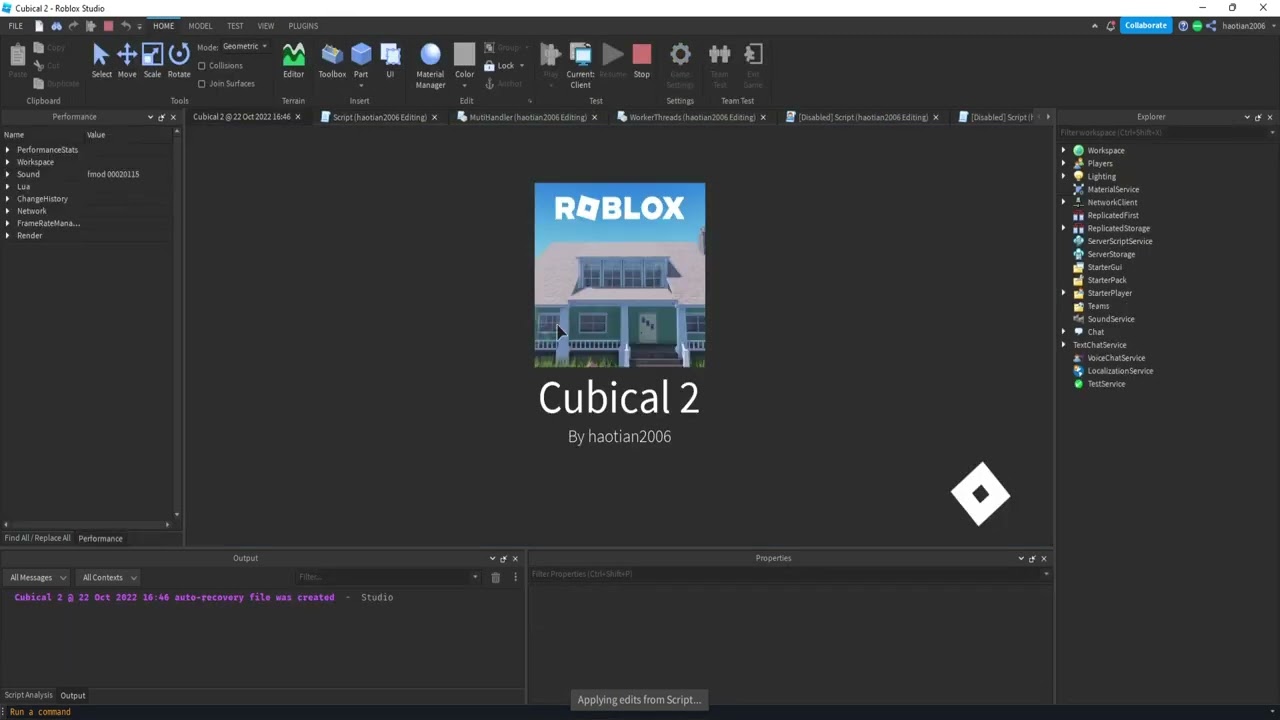The image size is (1280, 720).
Task: Click the binoculars find icon in quick access bar
Action: pos(56,26)
